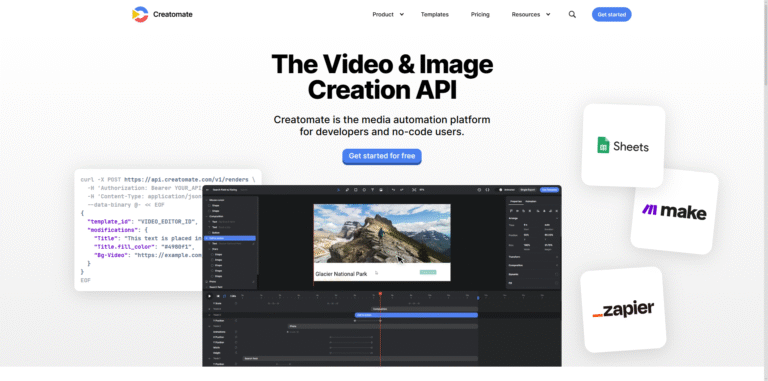The image size is (768, 381).
Task: Click the fit-to-screen icon
Action: pyautogui.click(x=414, y=190)
